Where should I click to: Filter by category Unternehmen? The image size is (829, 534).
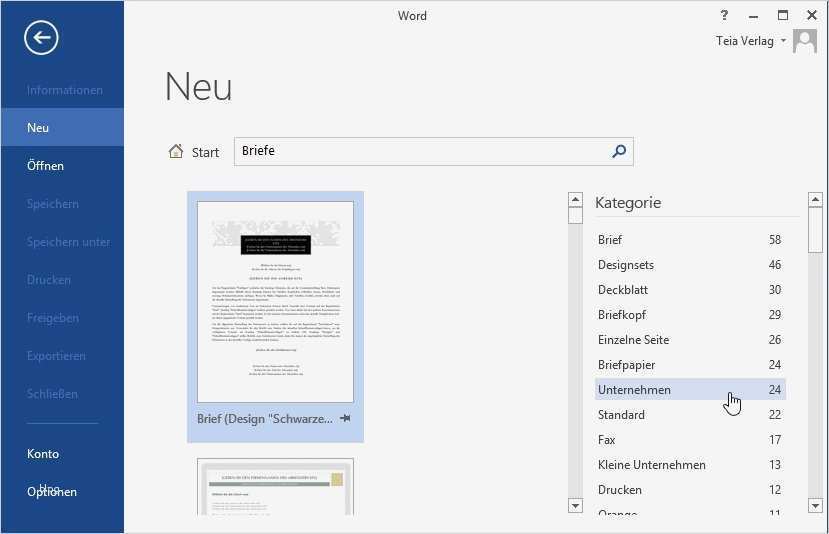(x=690, y=390)
